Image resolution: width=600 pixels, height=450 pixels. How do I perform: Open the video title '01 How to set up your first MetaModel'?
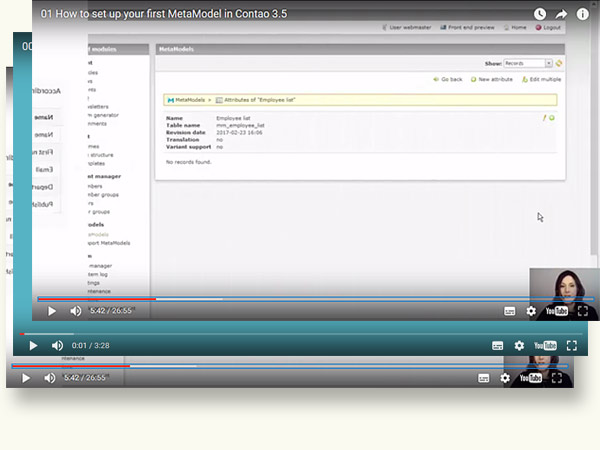[x=163, y=14]
